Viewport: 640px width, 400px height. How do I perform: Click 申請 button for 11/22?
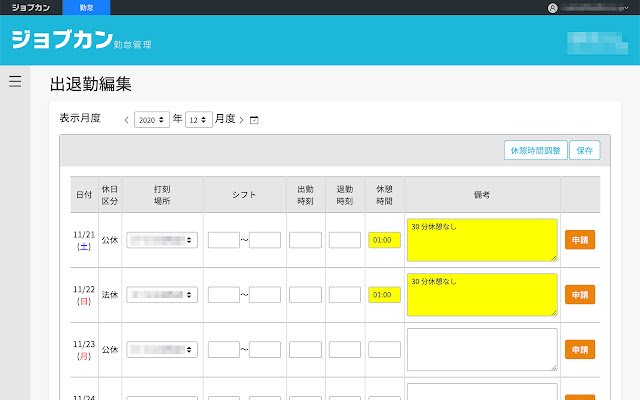[x=580, y=294]
